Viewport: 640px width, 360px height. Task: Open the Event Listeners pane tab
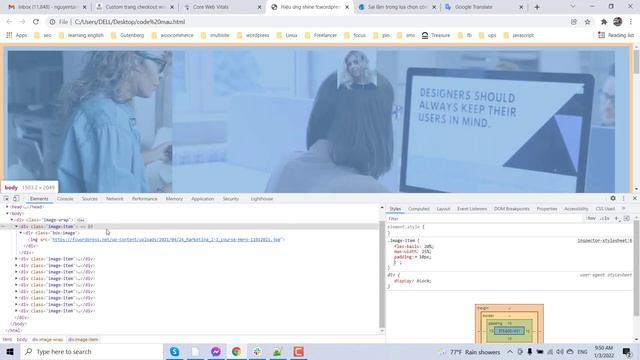pos(472,209)
